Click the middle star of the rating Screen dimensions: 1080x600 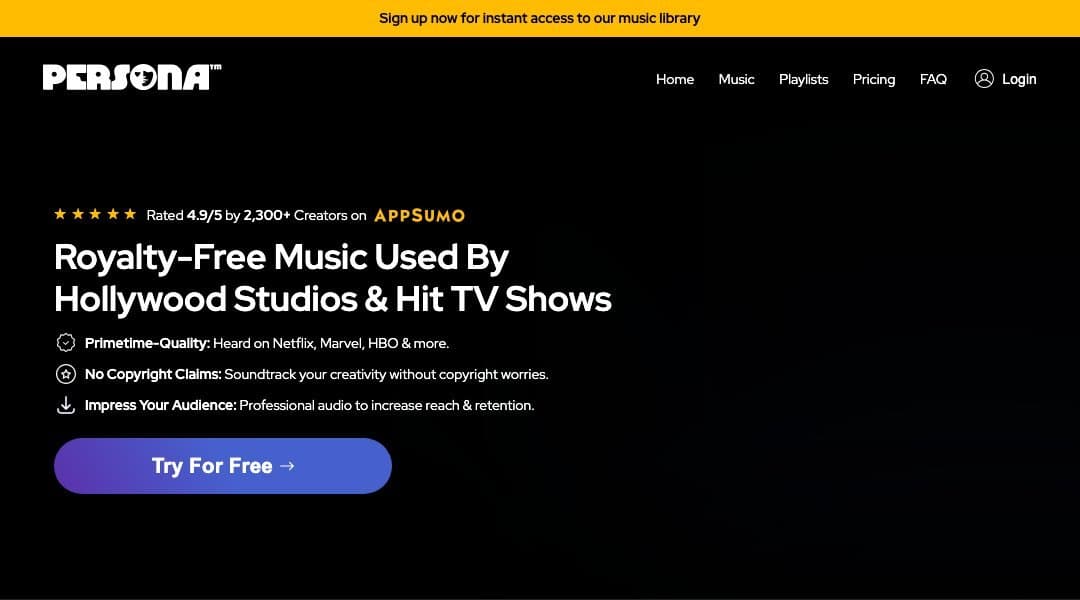coord(95,213)
